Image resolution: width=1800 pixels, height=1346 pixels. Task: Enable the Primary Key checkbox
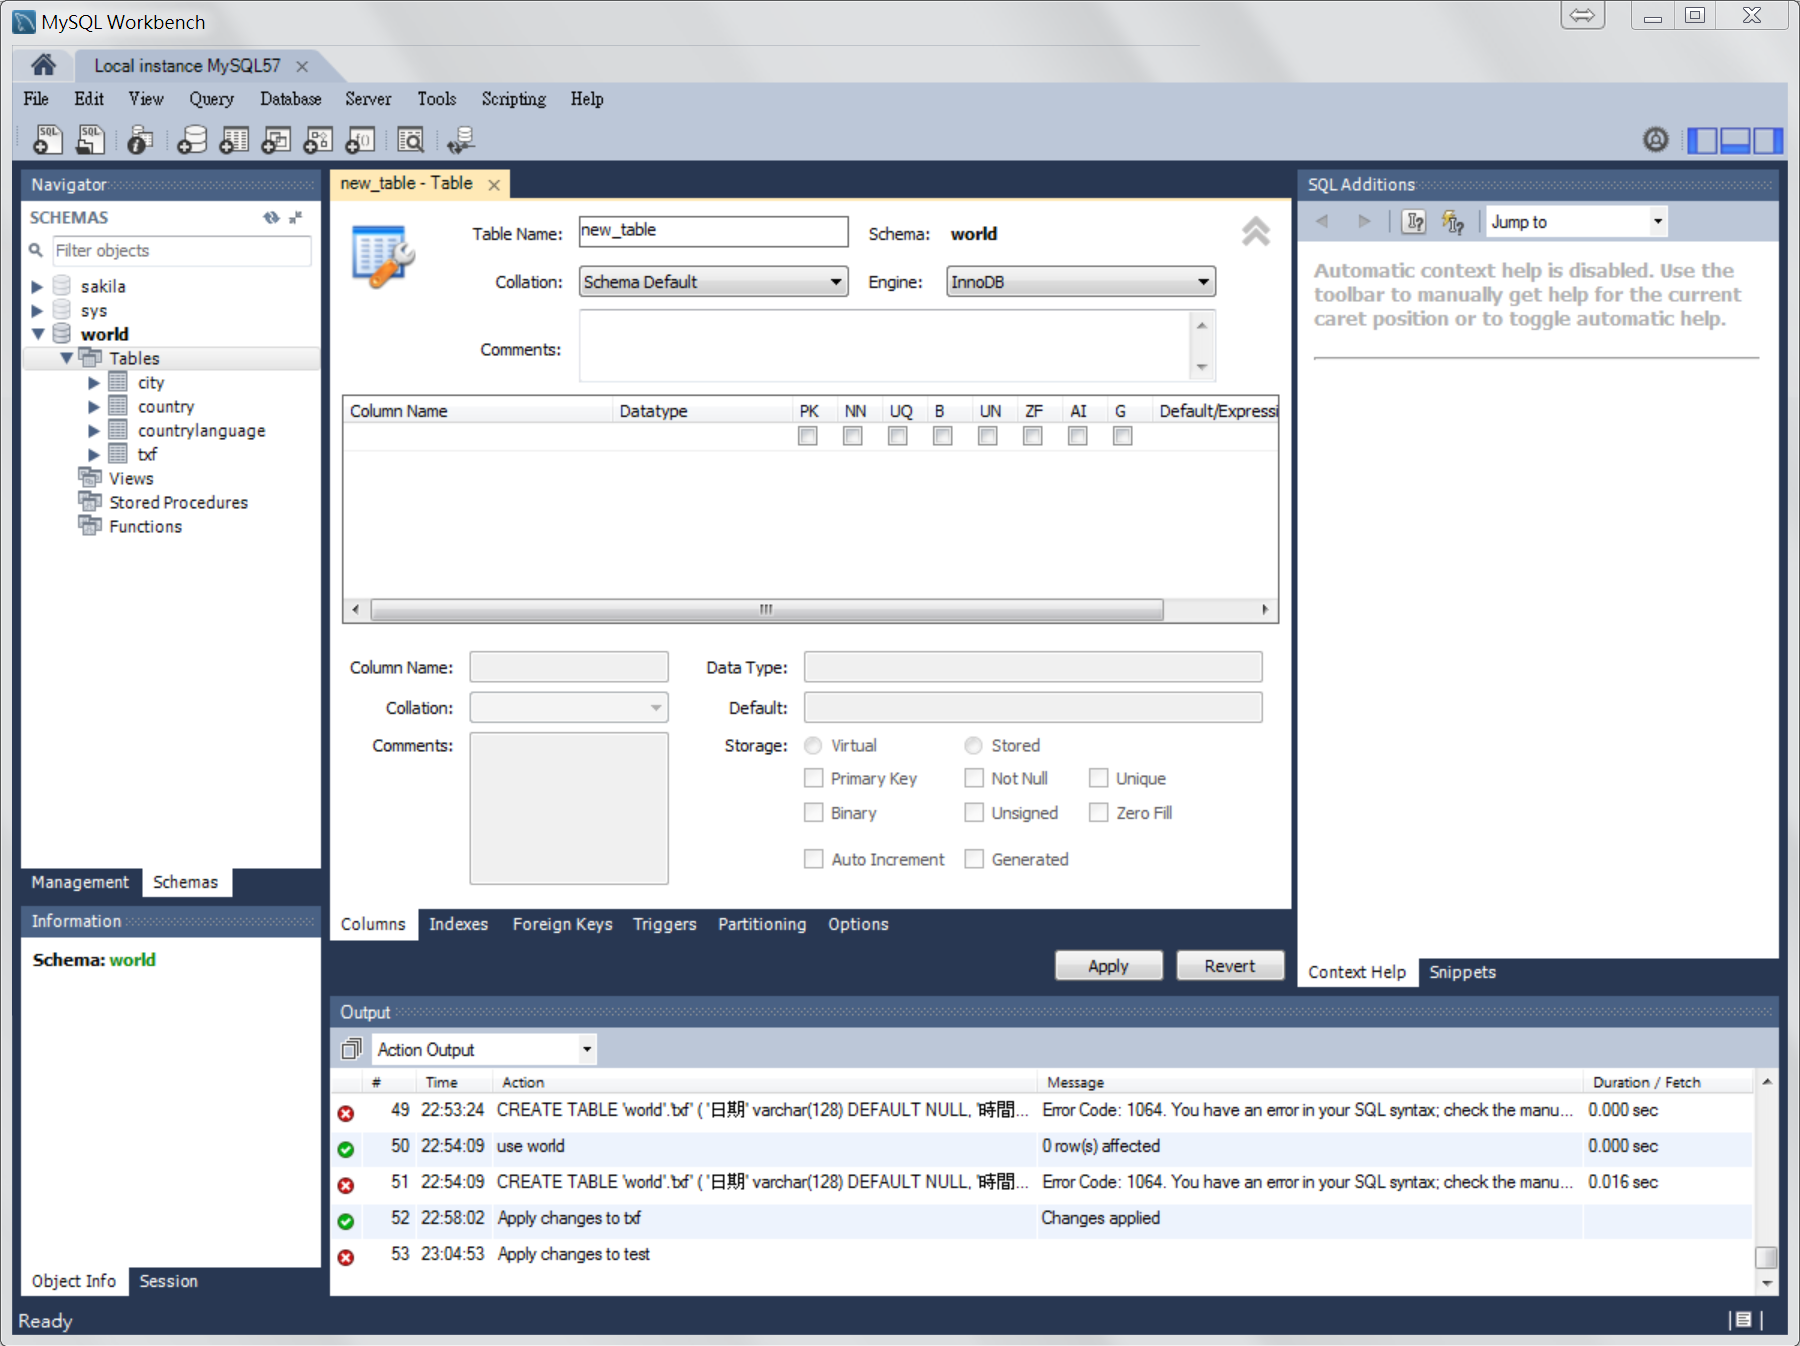[x=814, y=778]
